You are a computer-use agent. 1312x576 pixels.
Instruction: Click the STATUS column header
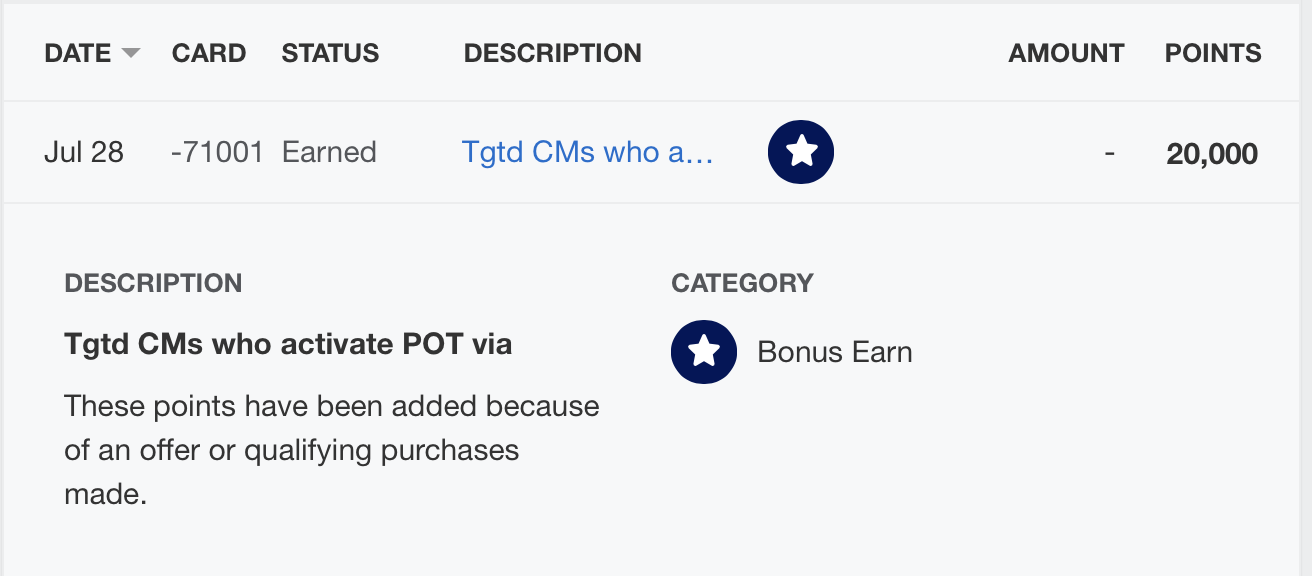coord(330,53)
